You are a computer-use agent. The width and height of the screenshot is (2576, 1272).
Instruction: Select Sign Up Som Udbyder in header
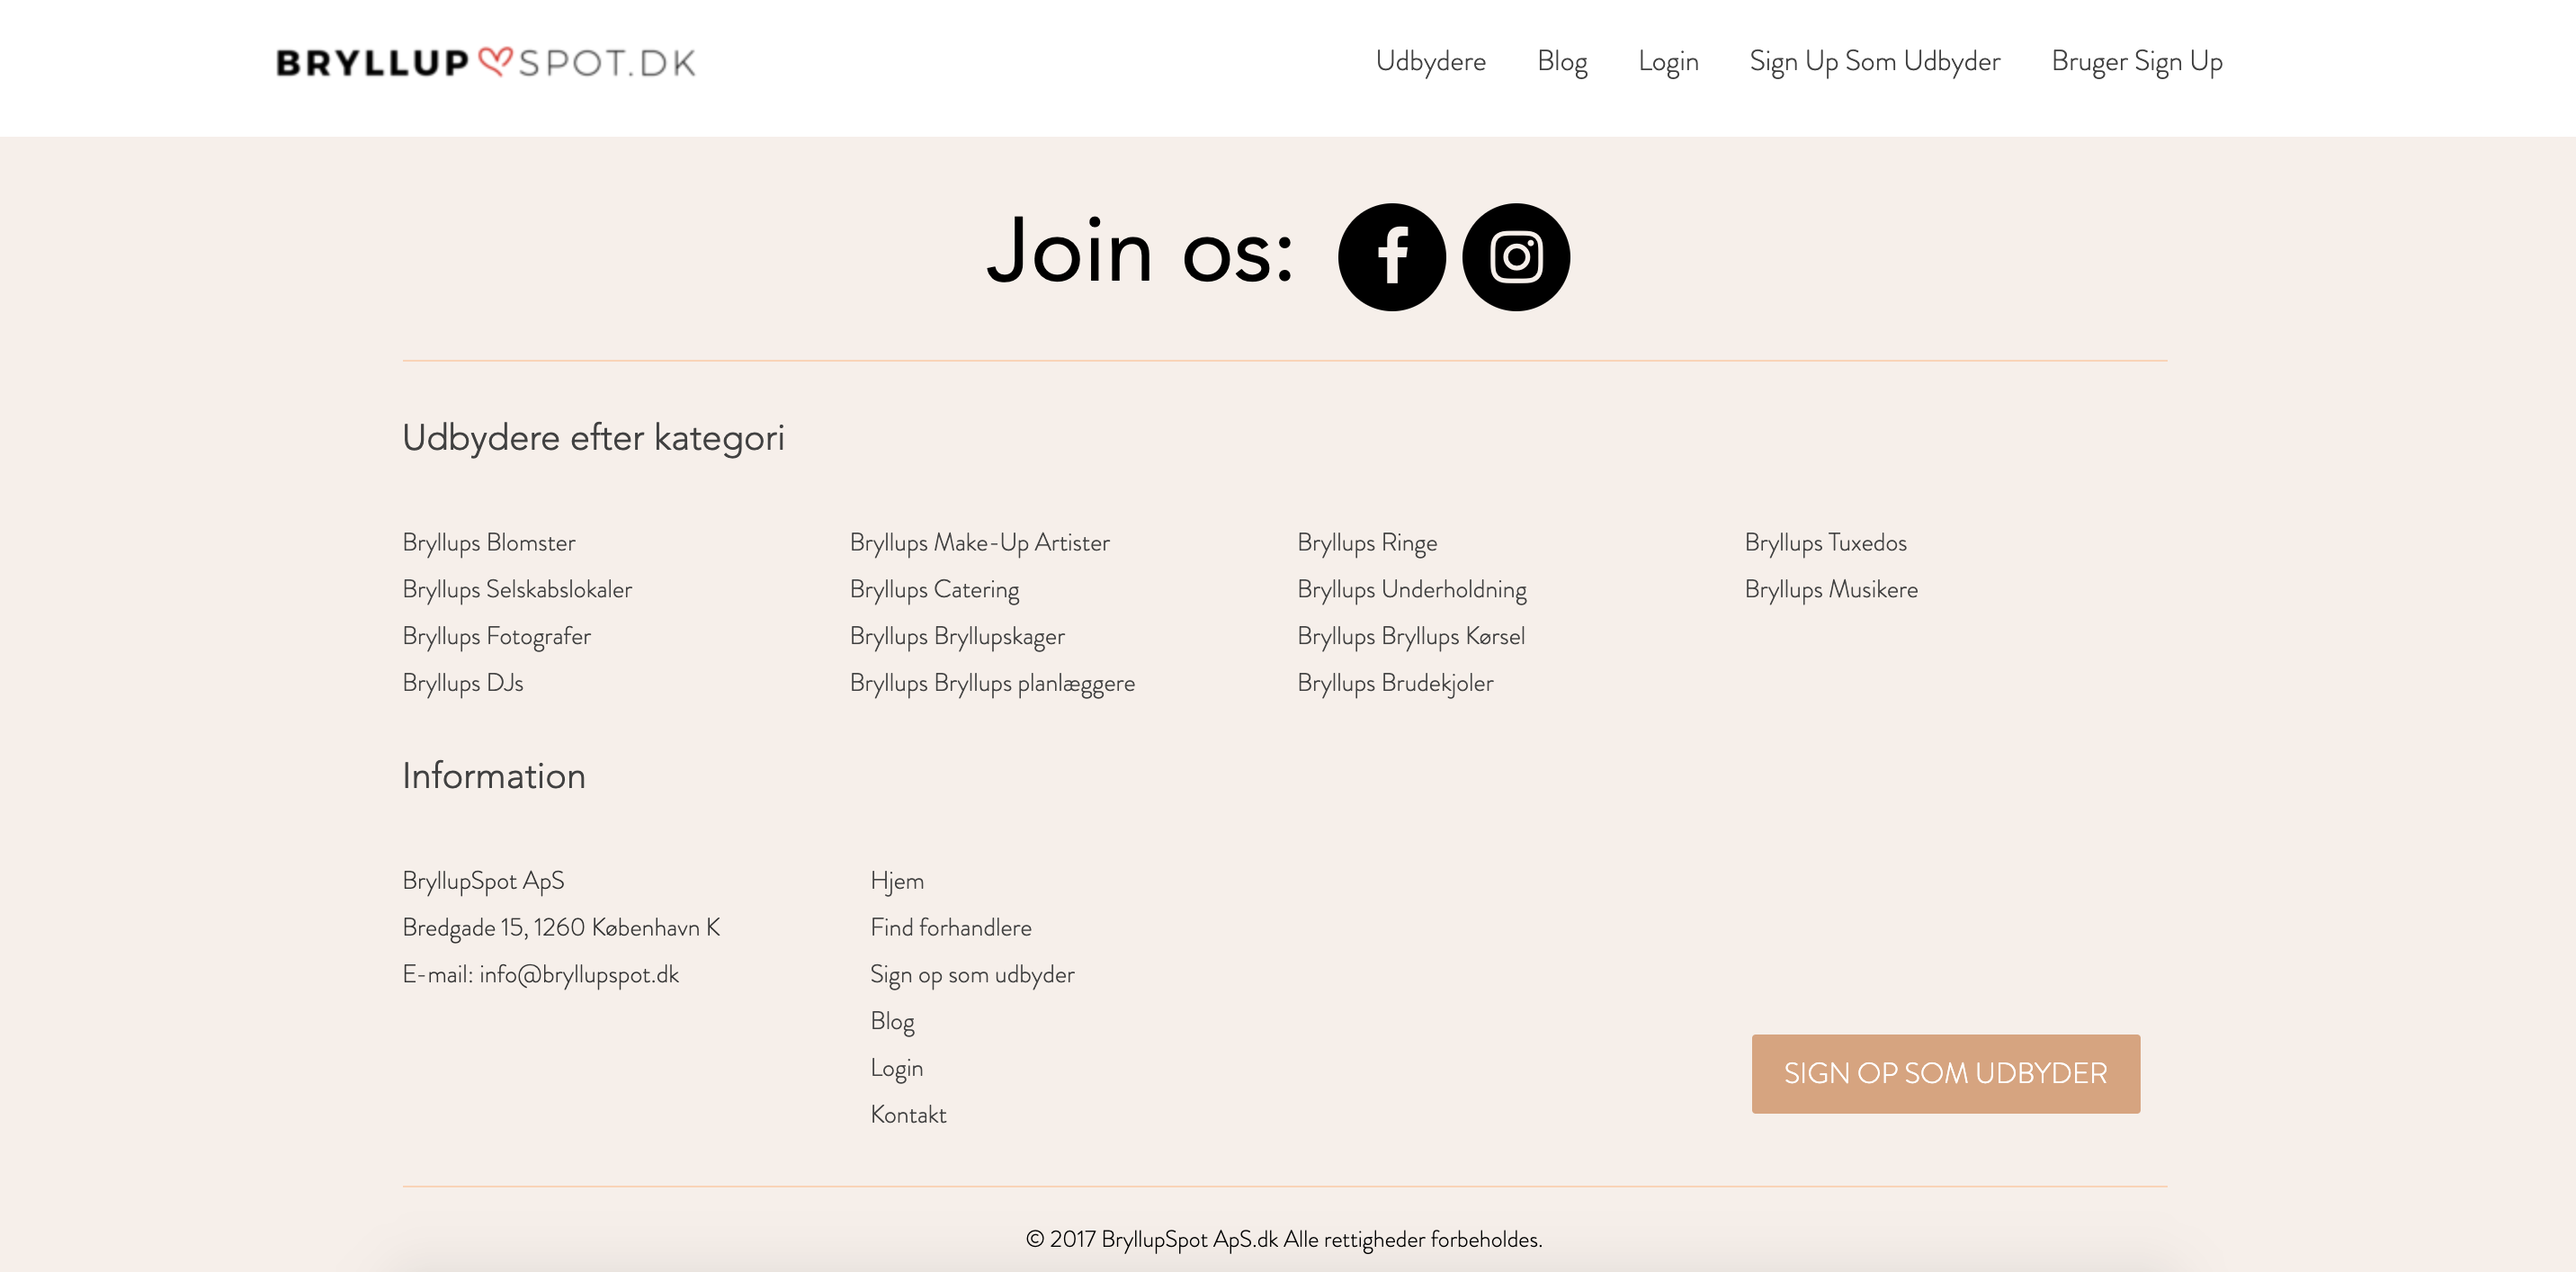(x=1874, y=61)
